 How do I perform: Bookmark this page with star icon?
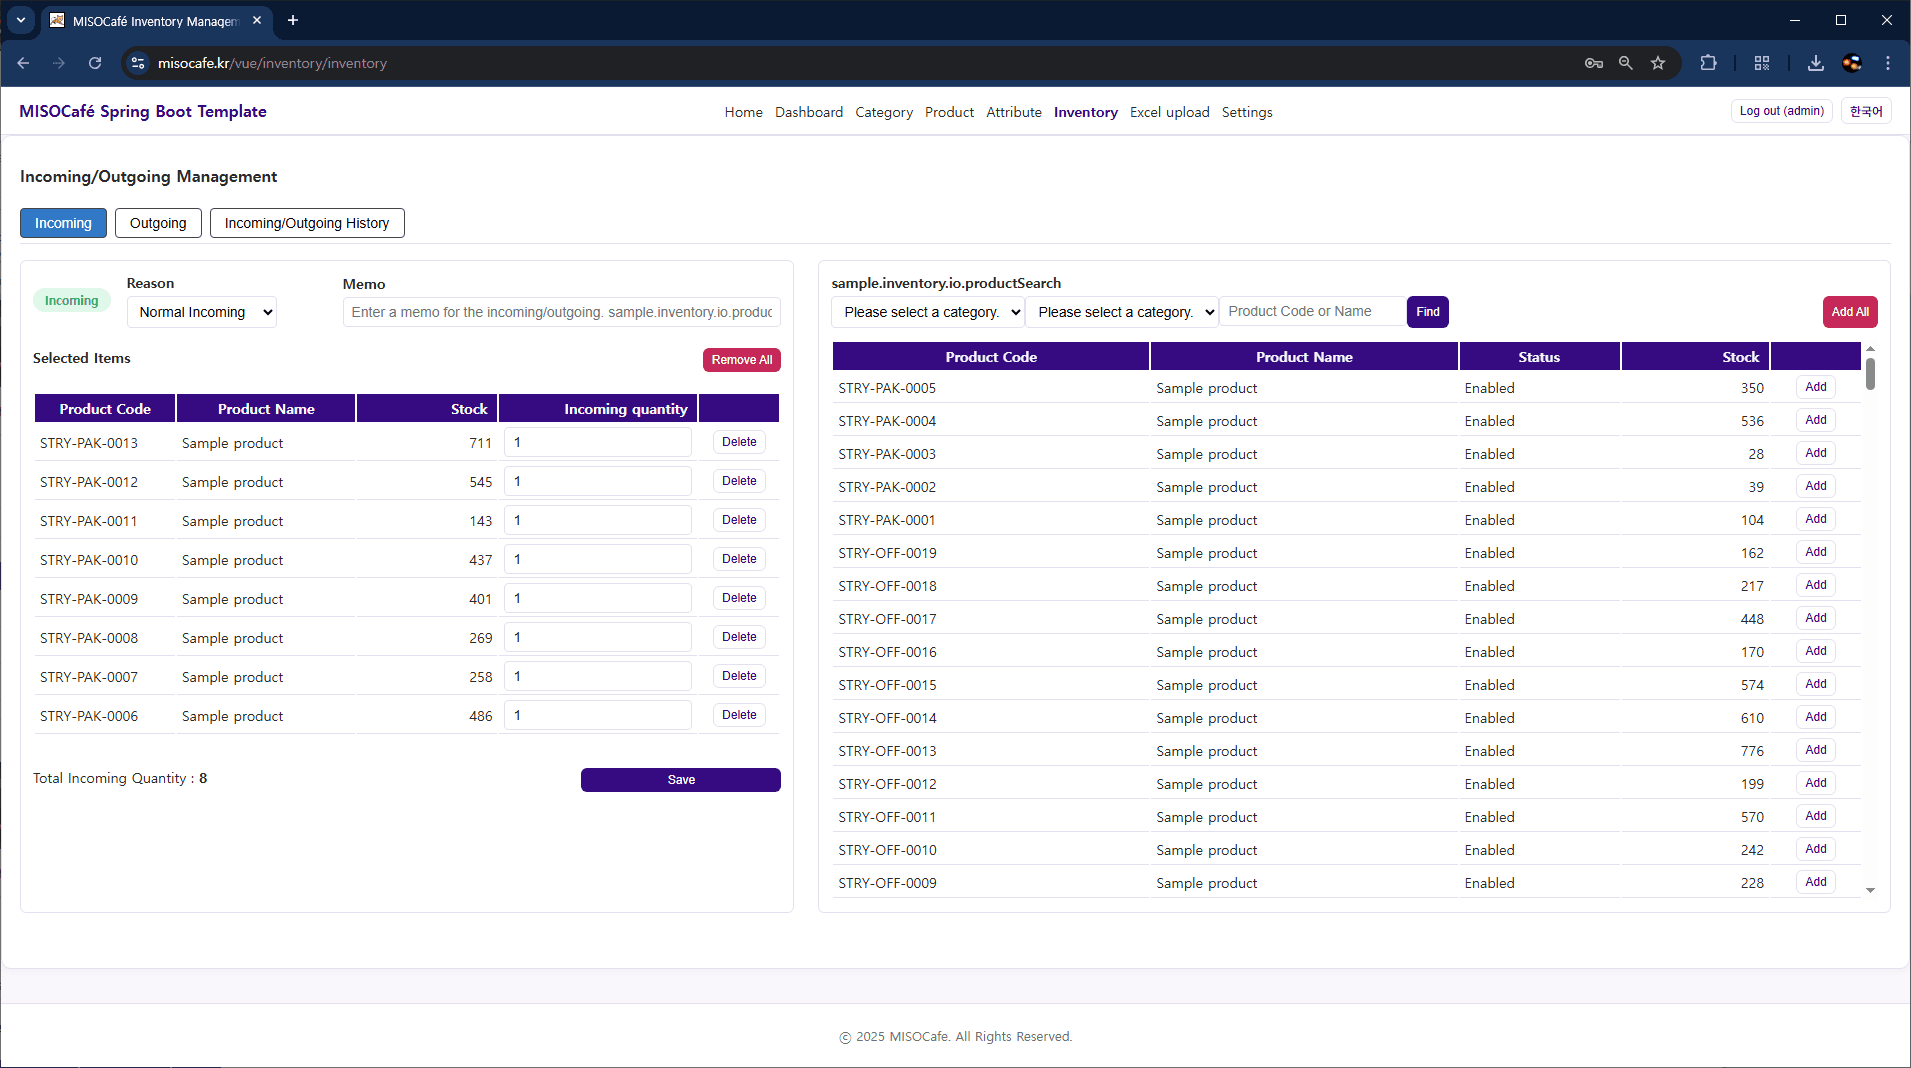[1658, 63]
